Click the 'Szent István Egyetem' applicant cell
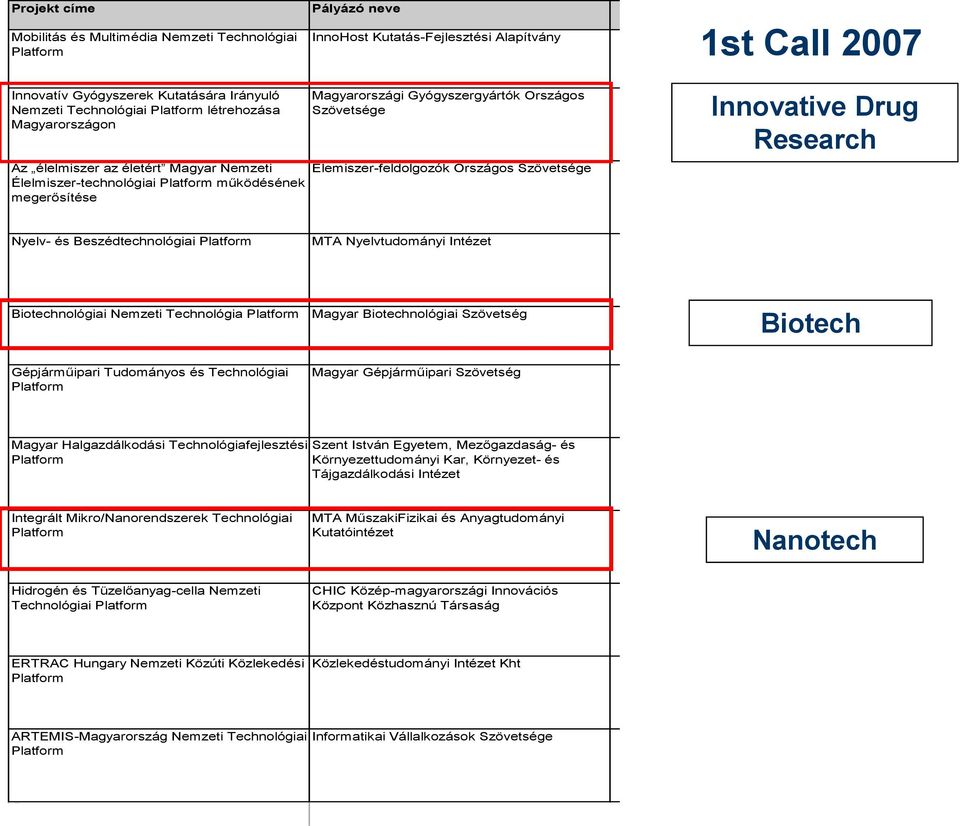The image size is (960, 826). (460, 473)
